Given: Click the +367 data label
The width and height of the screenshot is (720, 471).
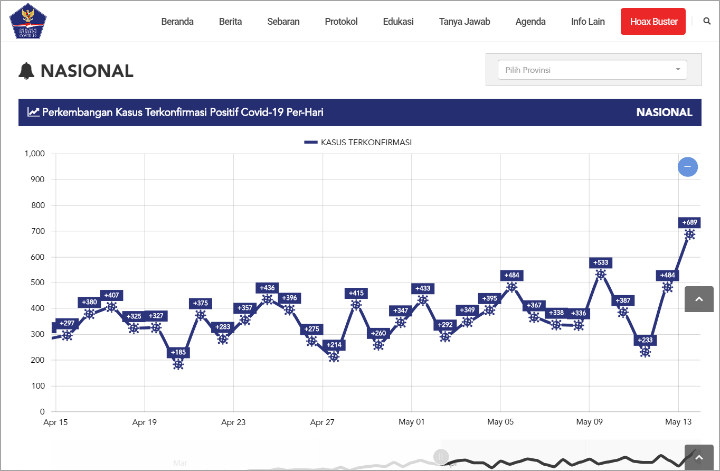Looking at the screenshot, I should [x=534, y=305].
